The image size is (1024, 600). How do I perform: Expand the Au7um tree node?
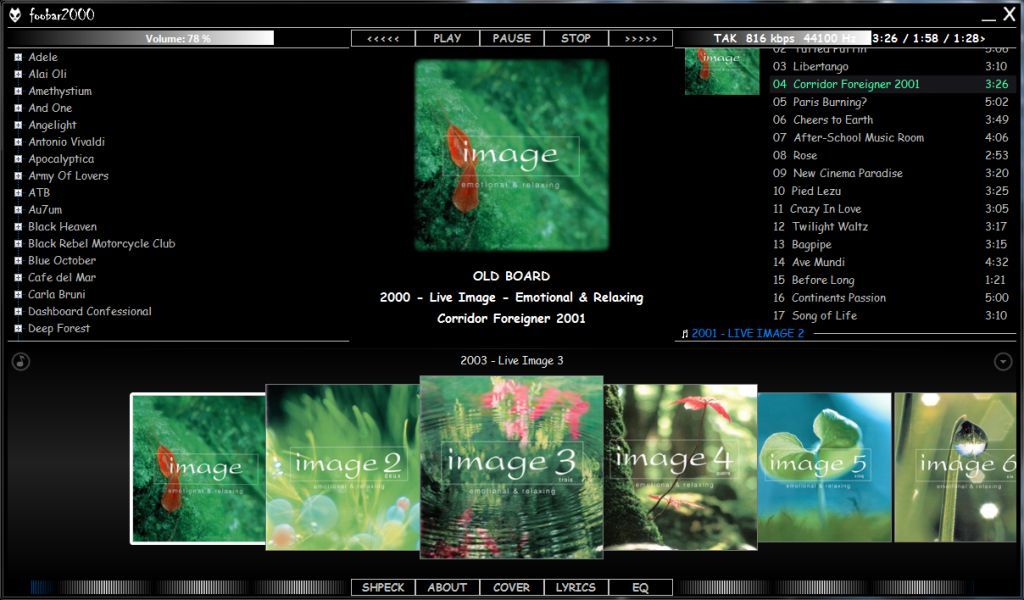(18, 210)
